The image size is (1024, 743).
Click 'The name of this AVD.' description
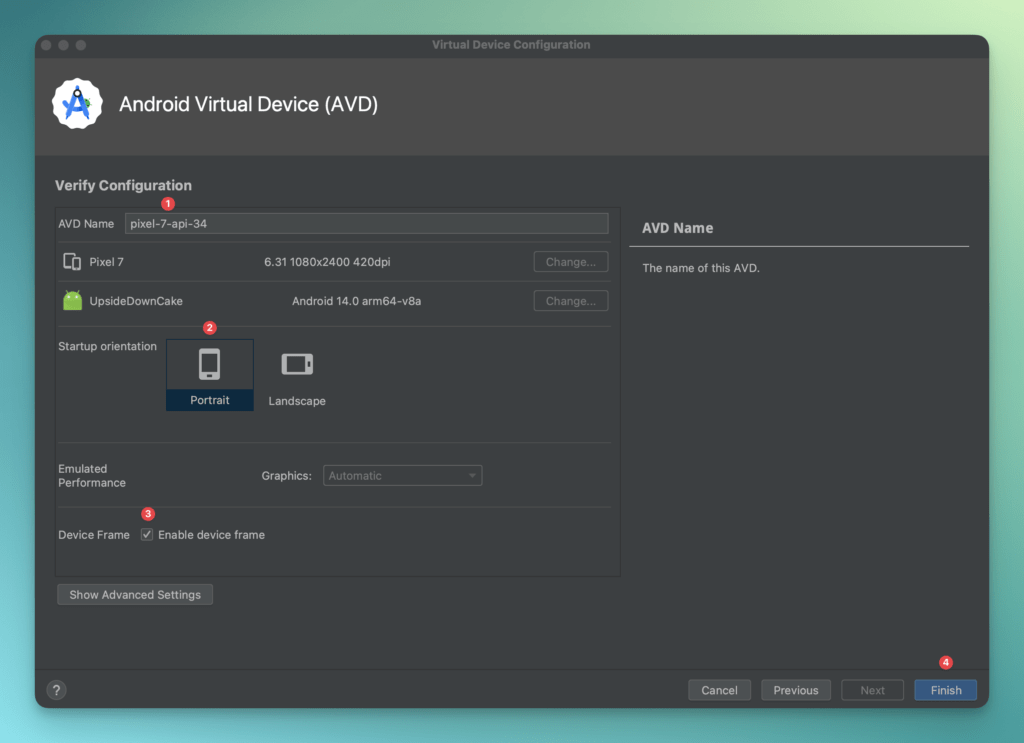click(x=701, y=268)
